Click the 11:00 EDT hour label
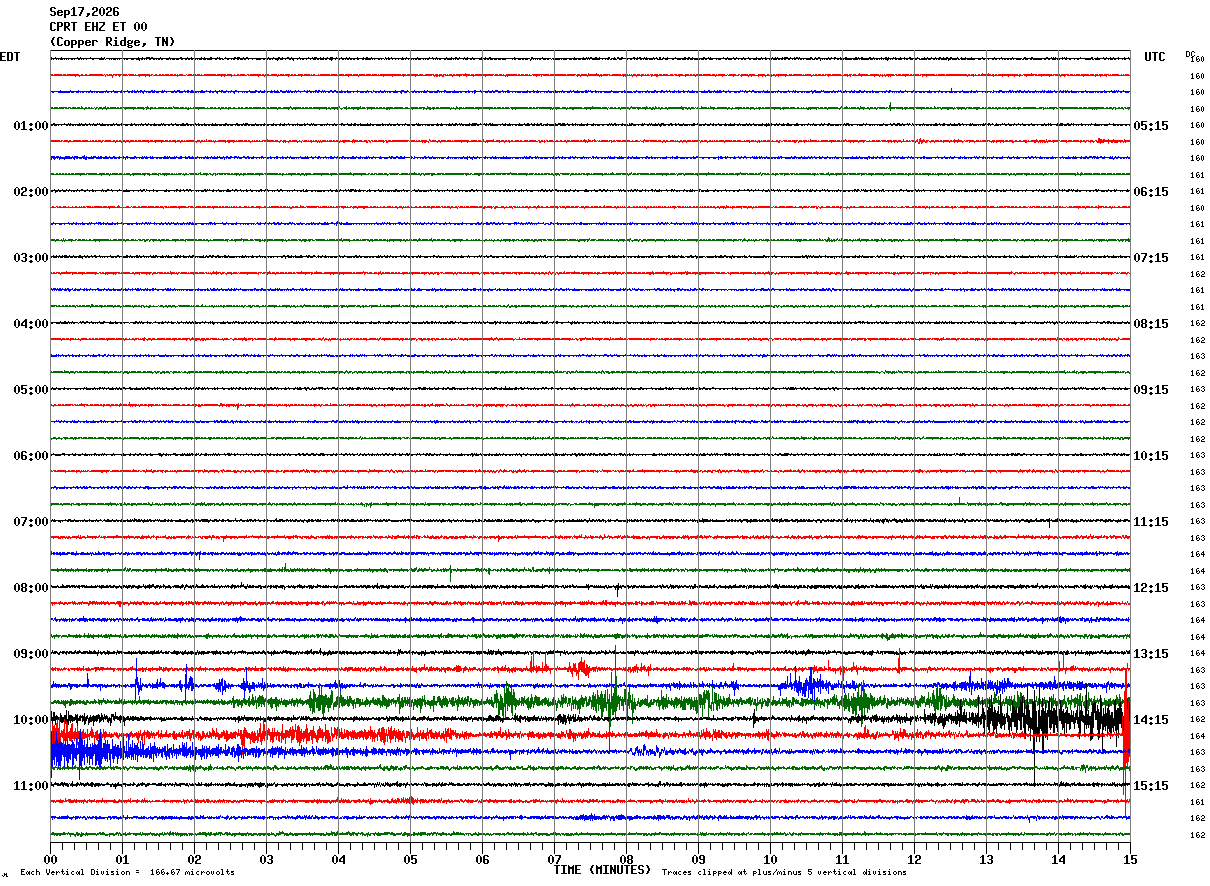Image resolution: width=1210 pixels, height=886 pixels. pos(30,786)
